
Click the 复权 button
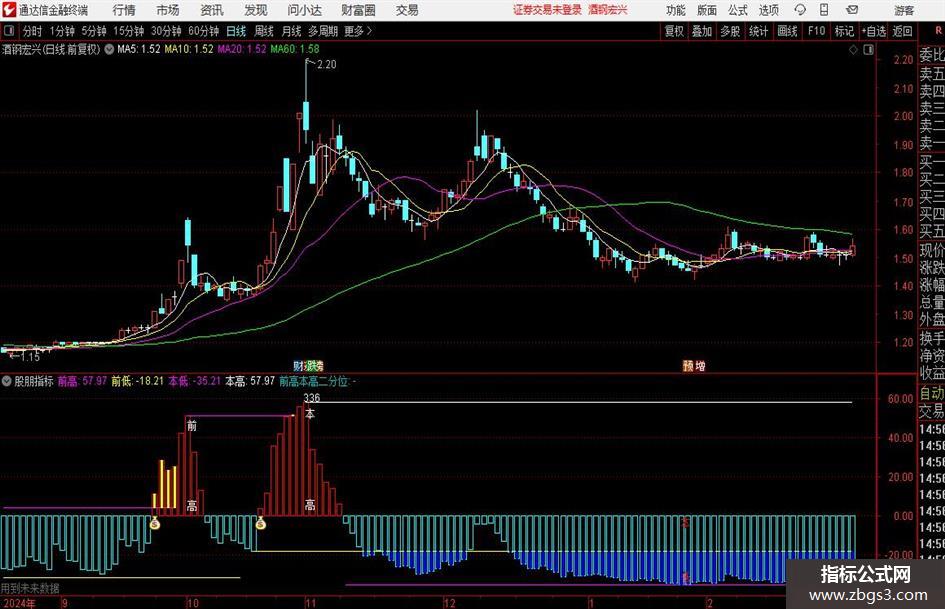674,31
